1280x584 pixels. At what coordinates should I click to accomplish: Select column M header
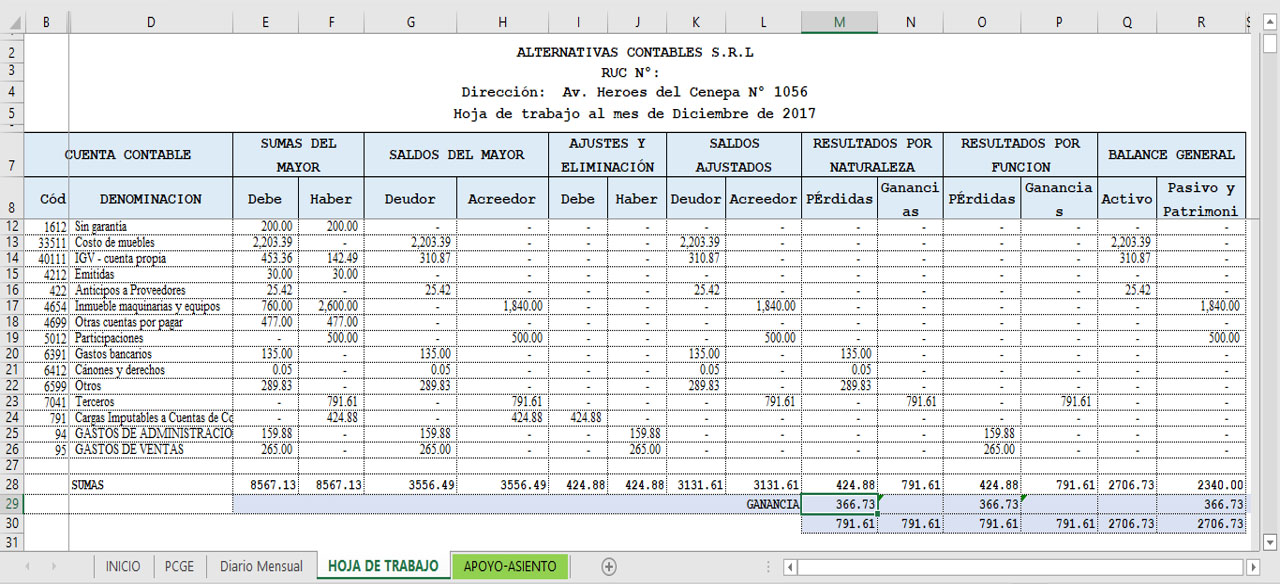coord(839,21)
